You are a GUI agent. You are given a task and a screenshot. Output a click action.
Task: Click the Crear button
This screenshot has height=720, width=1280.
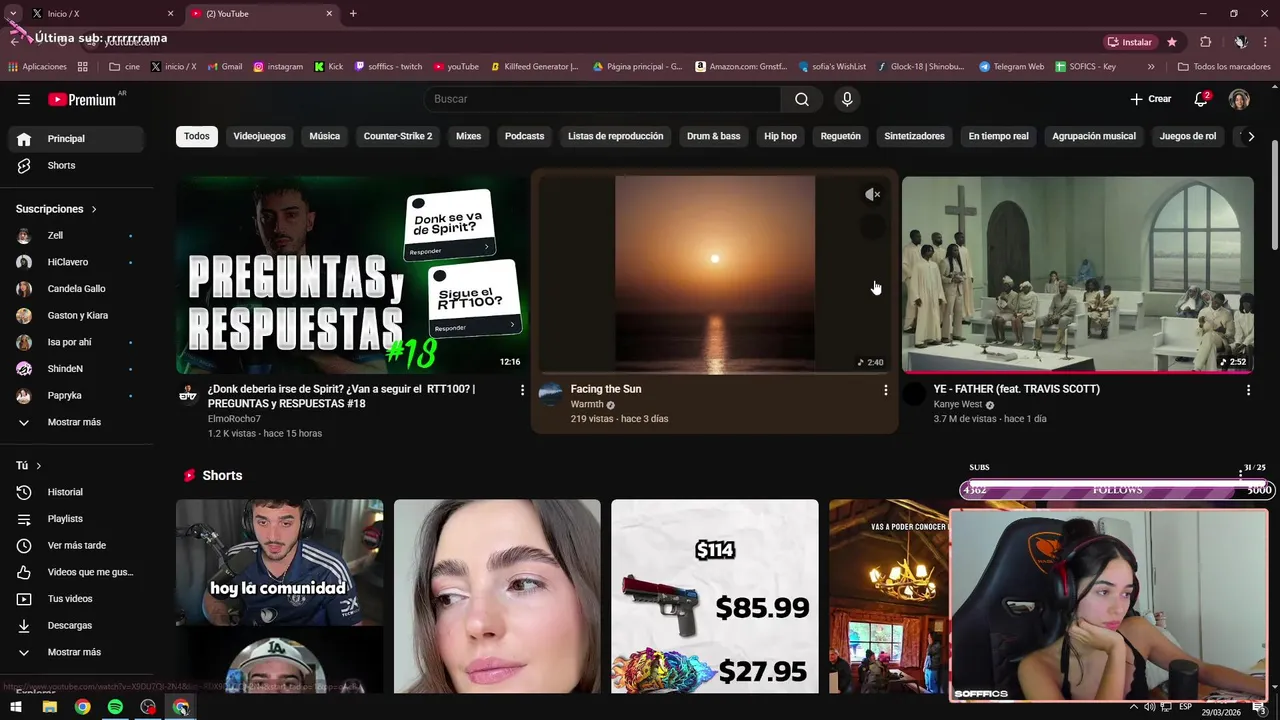[1150, 99]
